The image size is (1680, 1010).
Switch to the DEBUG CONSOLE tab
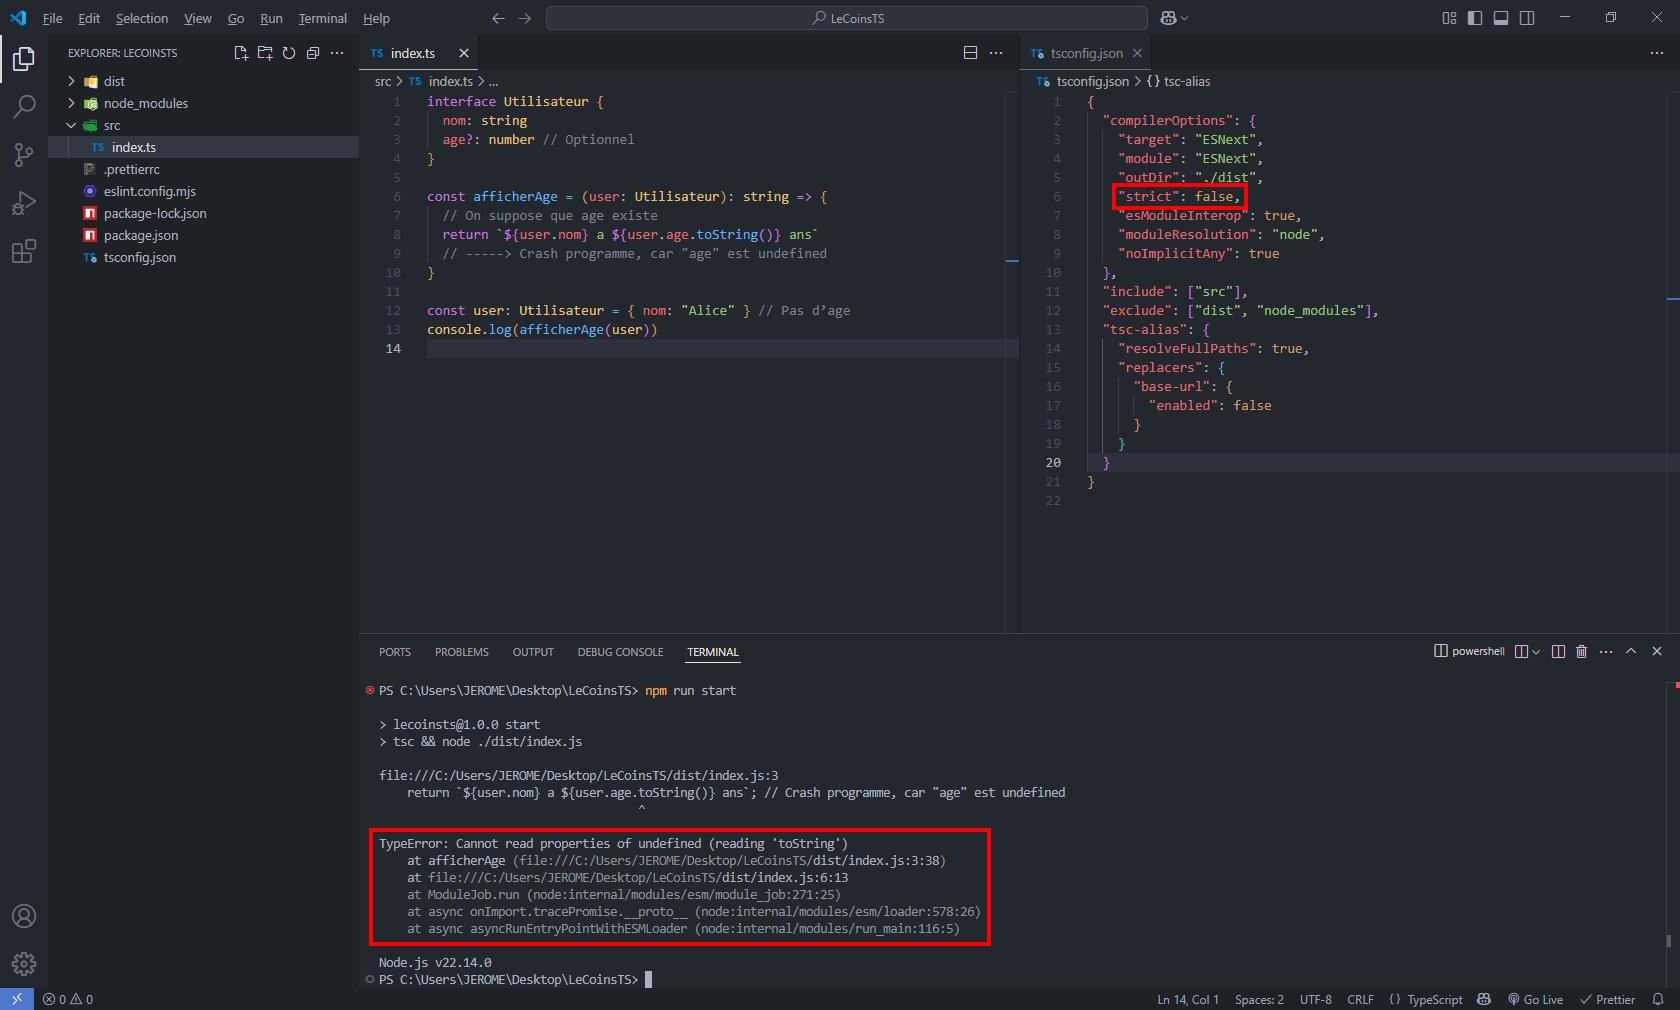[620, 651]
